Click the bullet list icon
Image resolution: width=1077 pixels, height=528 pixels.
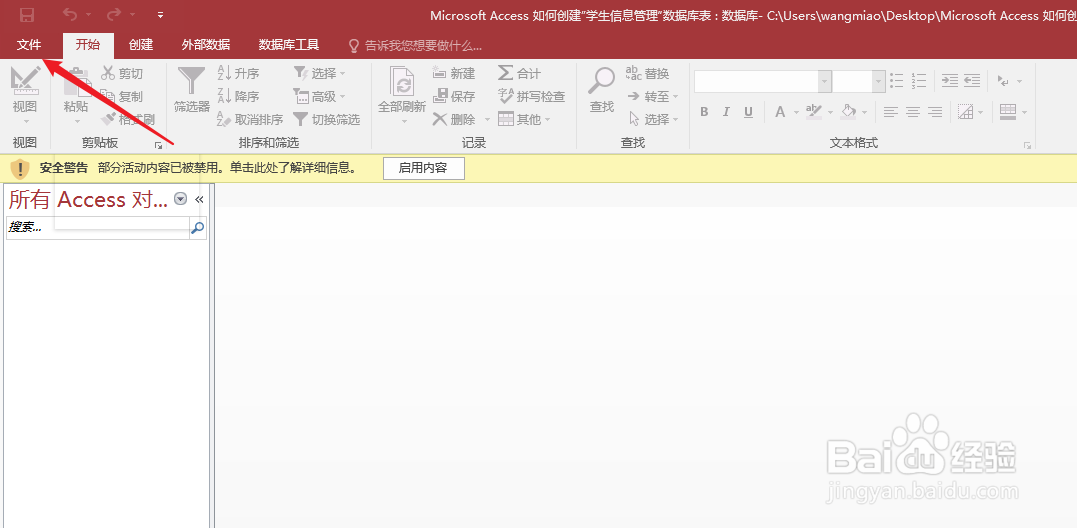click(x=896, y=81)
